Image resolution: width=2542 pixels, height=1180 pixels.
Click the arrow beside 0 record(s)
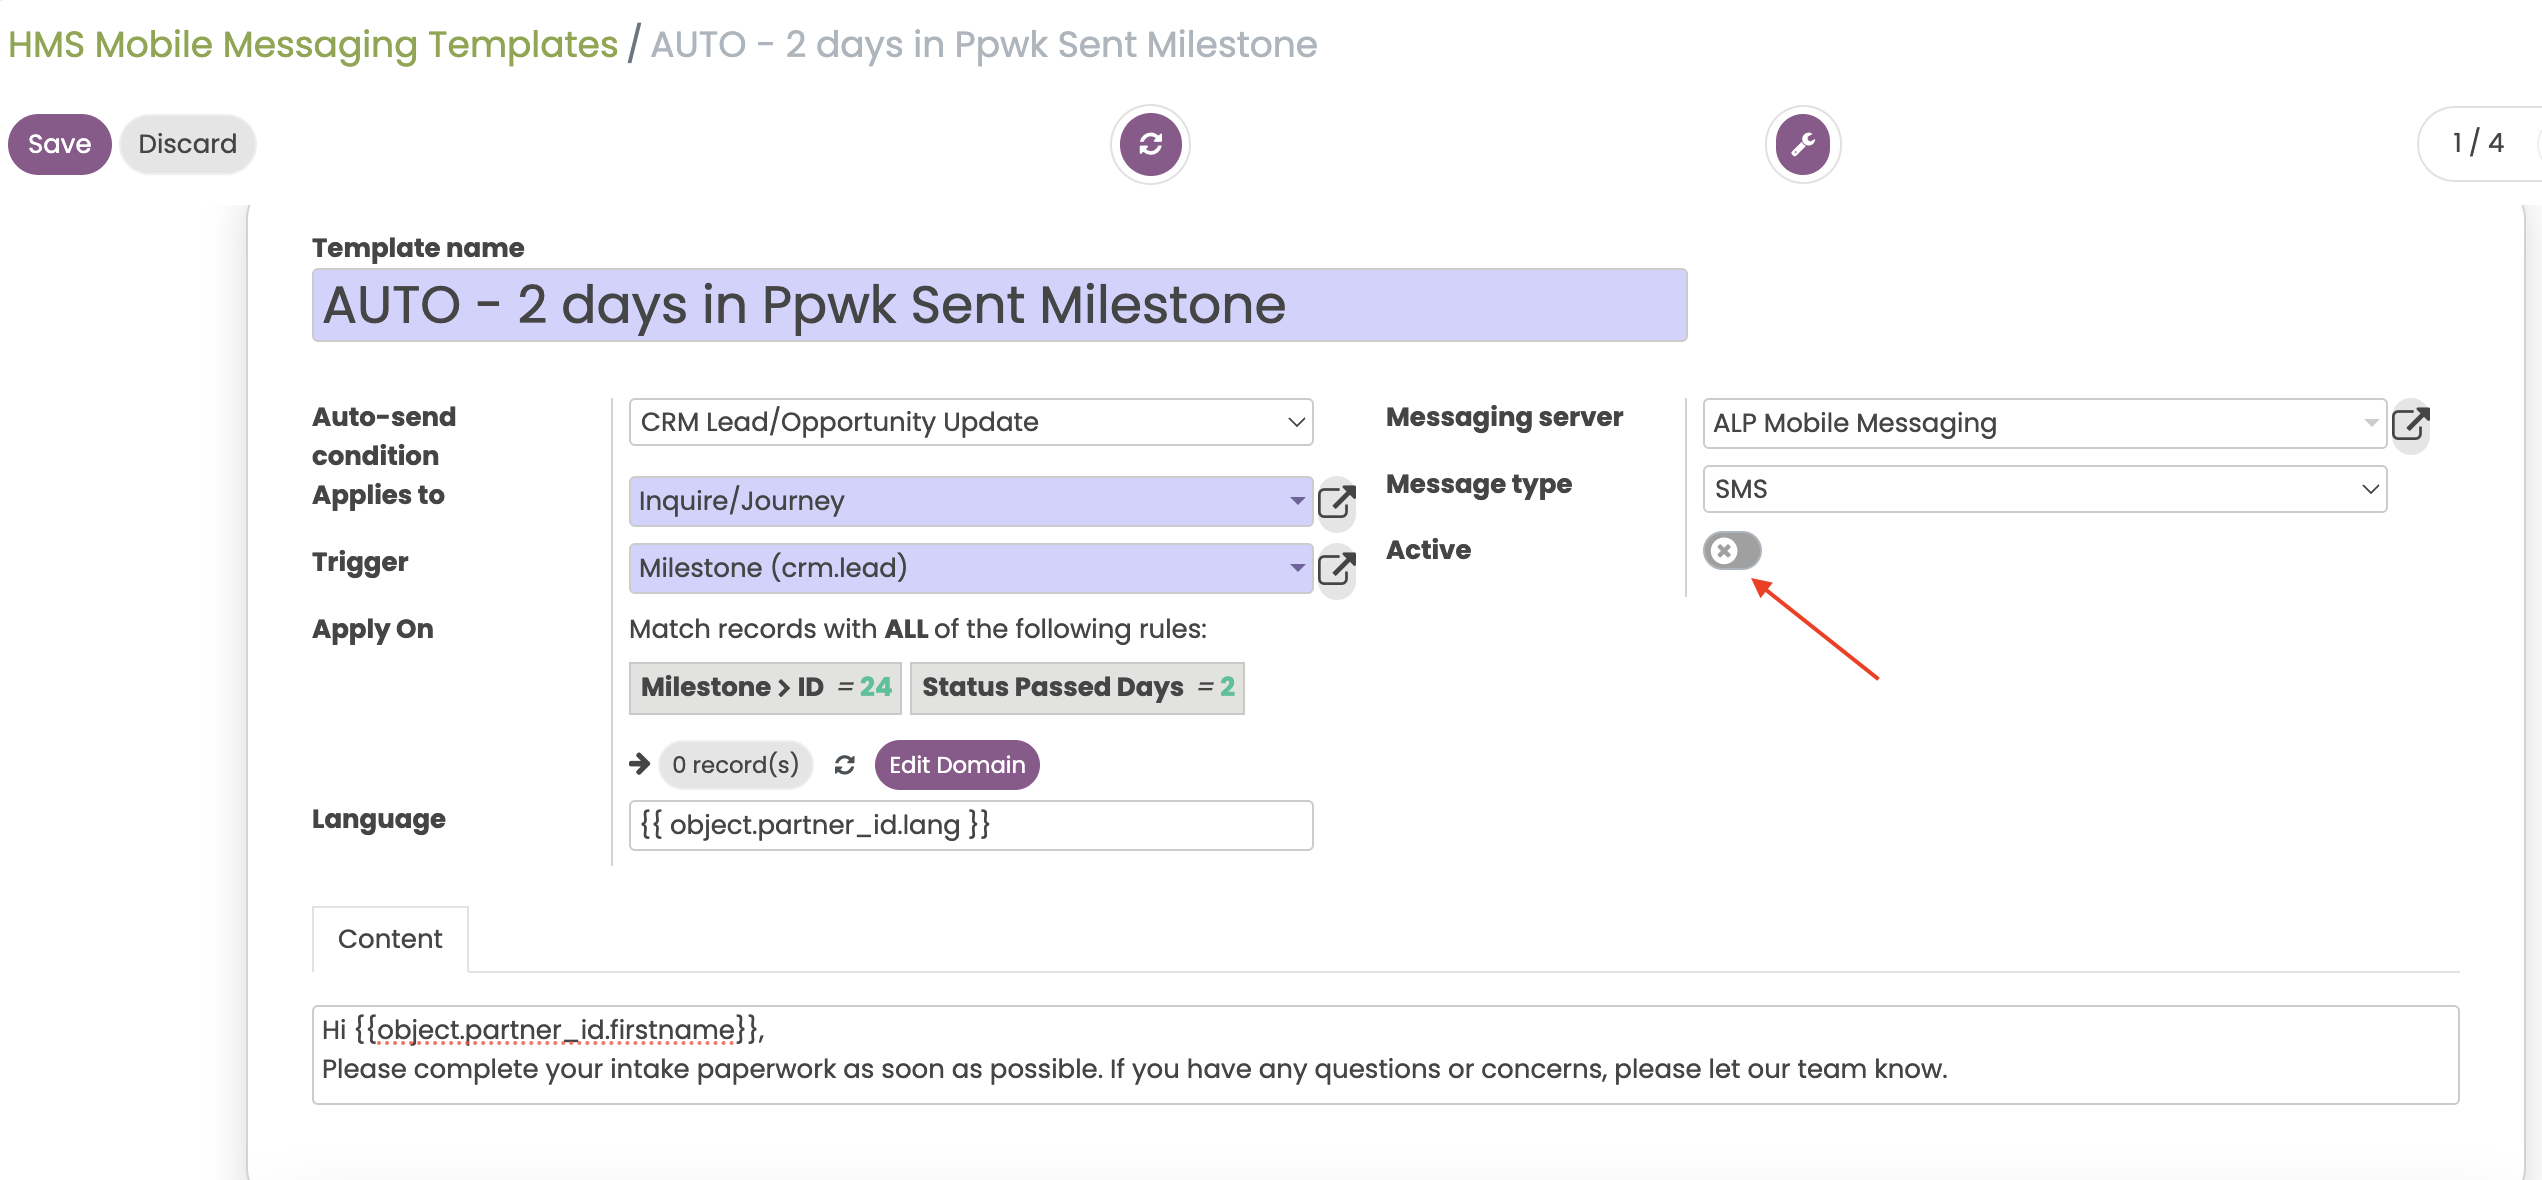coord(640,765)
